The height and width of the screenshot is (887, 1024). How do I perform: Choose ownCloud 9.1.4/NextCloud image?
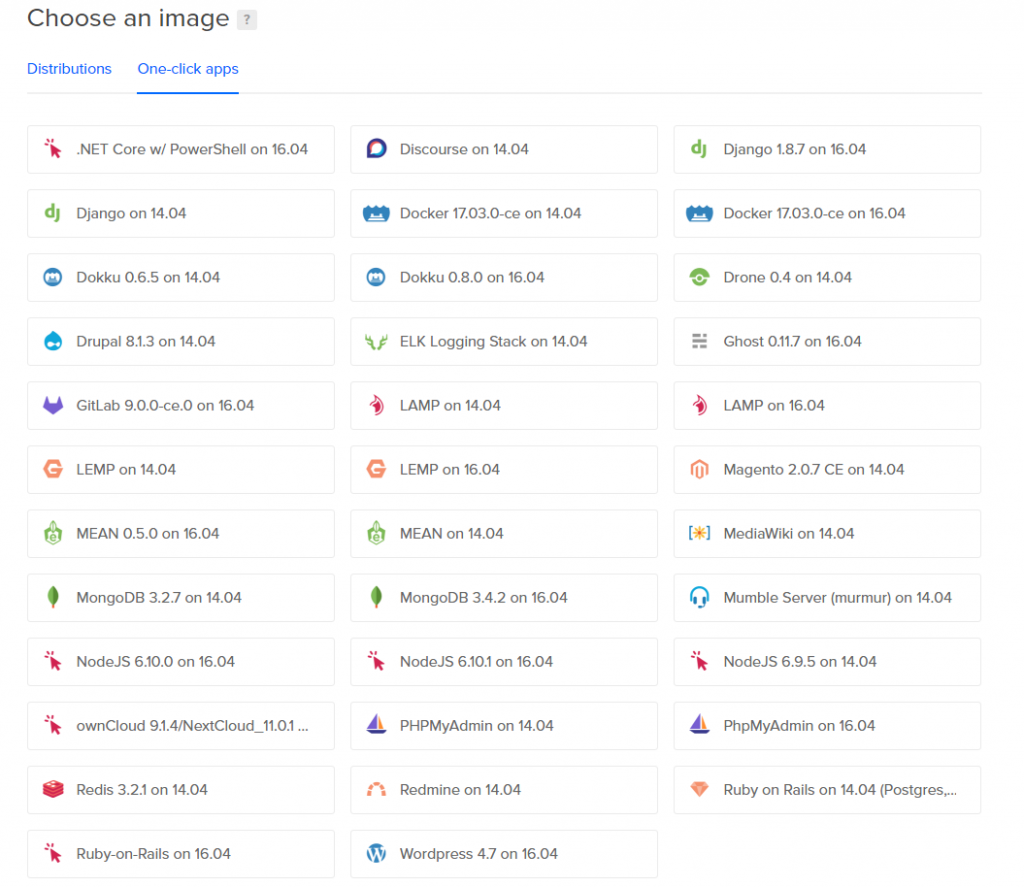181,726
